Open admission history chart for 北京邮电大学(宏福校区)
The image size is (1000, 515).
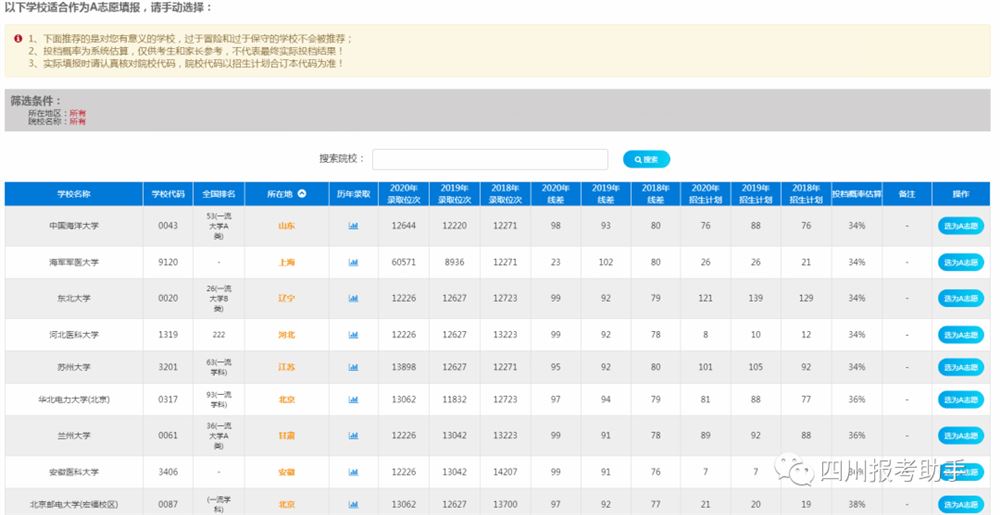coord(353,505)
